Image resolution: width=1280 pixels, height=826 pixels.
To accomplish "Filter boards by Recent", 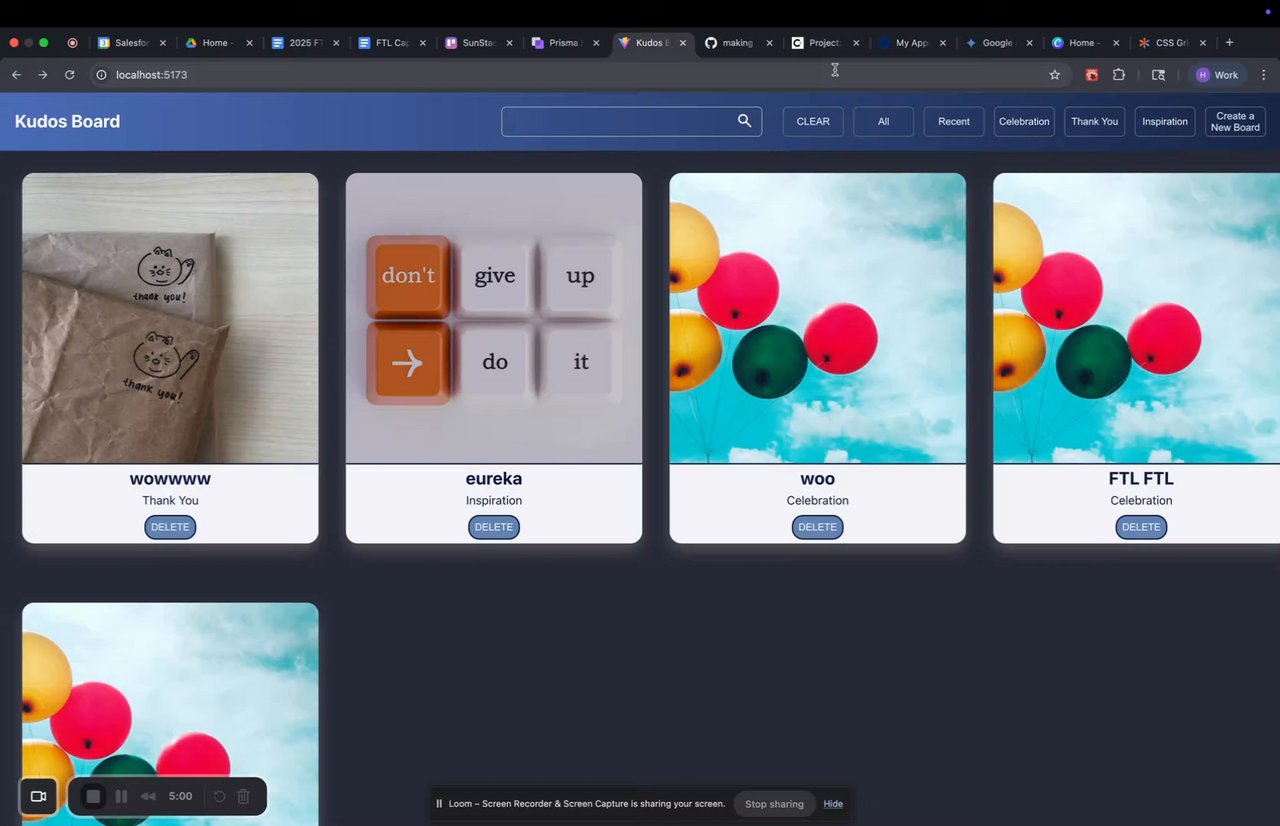I will (x=954, y=121).
